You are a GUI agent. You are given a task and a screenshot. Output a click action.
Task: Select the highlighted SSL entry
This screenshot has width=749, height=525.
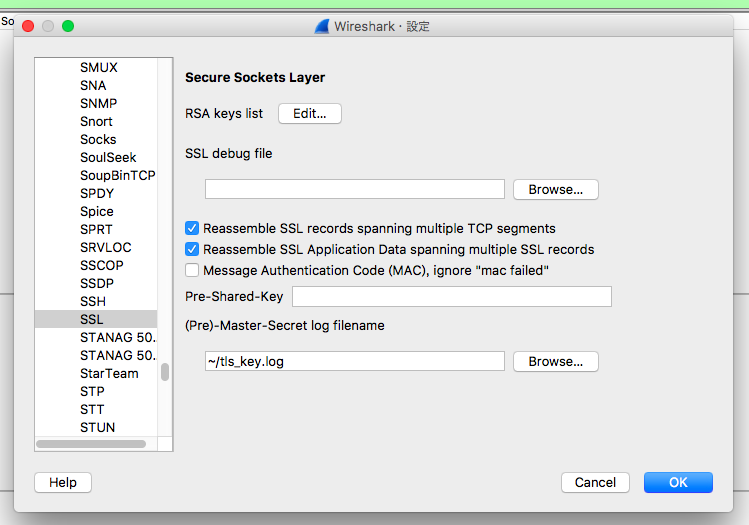96,319
